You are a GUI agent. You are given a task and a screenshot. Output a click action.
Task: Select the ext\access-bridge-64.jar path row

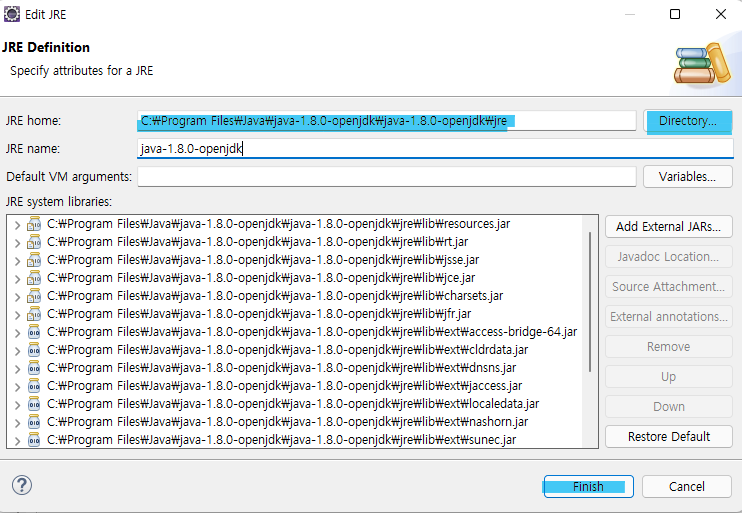click(x=312, y=332)
